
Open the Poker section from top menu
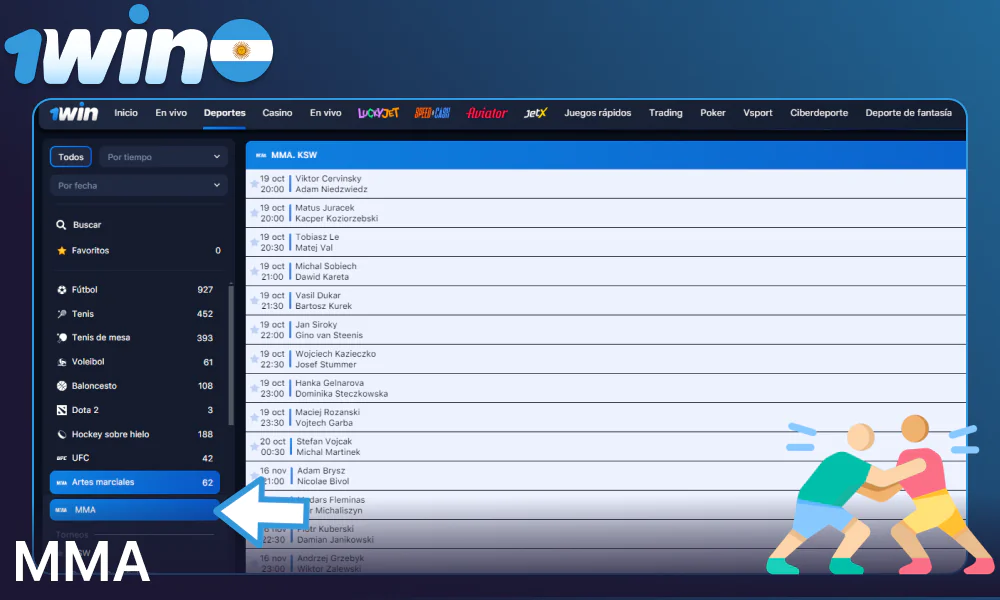[713, 113]
